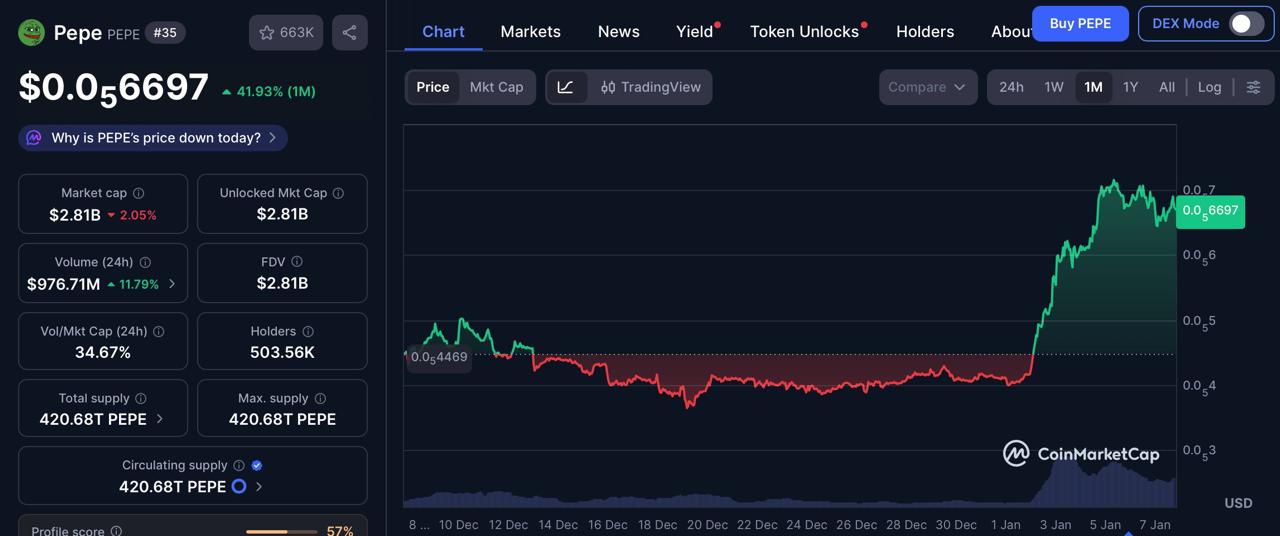Image resolution: width=1280 pixels, height=536 pixels.
Task: Add Pepe to watchlist via star button
Action: (x=286, y=33)
